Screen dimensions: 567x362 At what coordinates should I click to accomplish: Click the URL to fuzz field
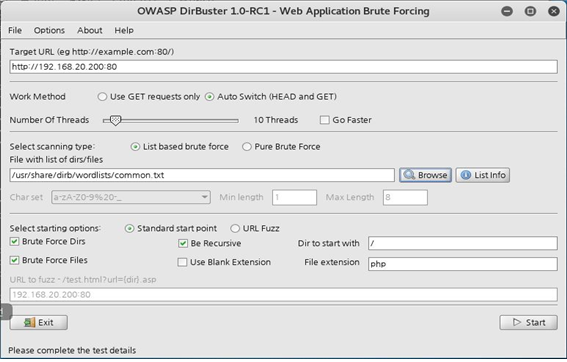[x=283, y=295]
